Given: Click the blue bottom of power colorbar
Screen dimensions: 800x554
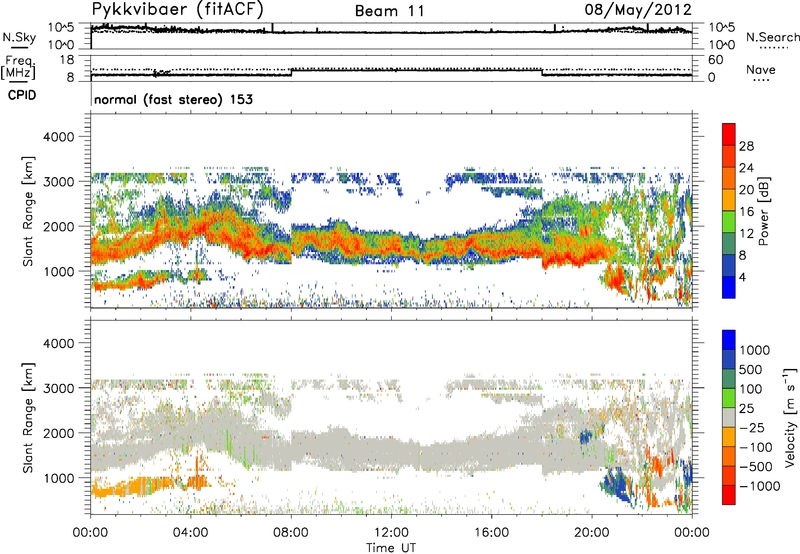Looking at the screenshot, I should click(729, 288).
